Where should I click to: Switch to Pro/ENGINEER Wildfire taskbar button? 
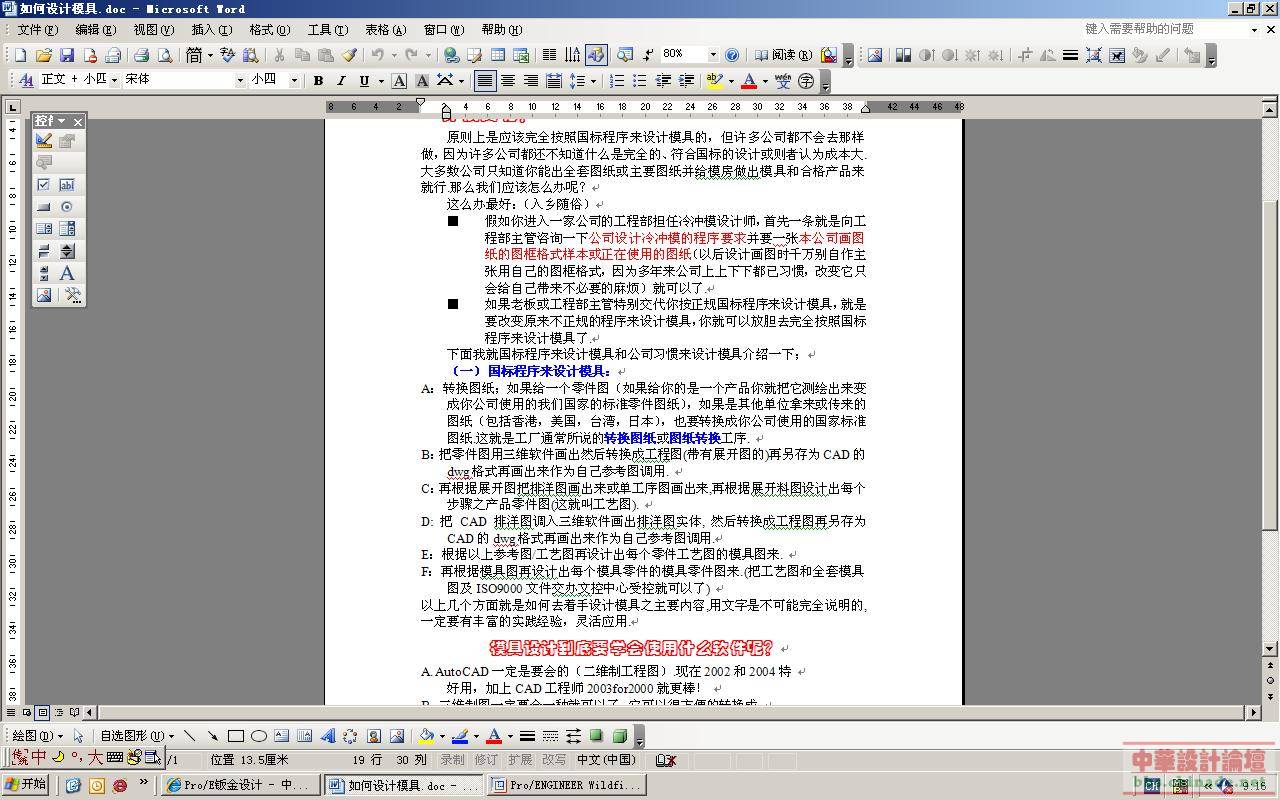[x=566, y=785]
